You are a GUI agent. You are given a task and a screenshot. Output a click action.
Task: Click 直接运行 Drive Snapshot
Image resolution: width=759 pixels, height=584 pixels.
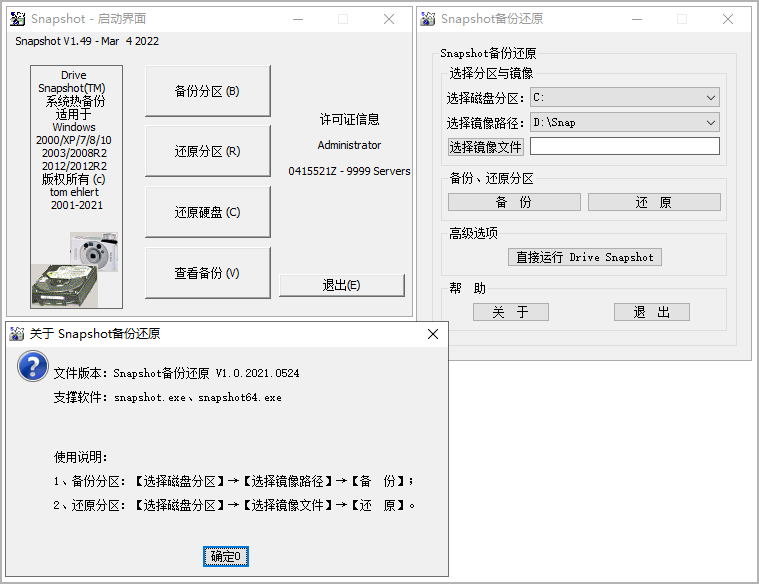(x=584, y=257)
